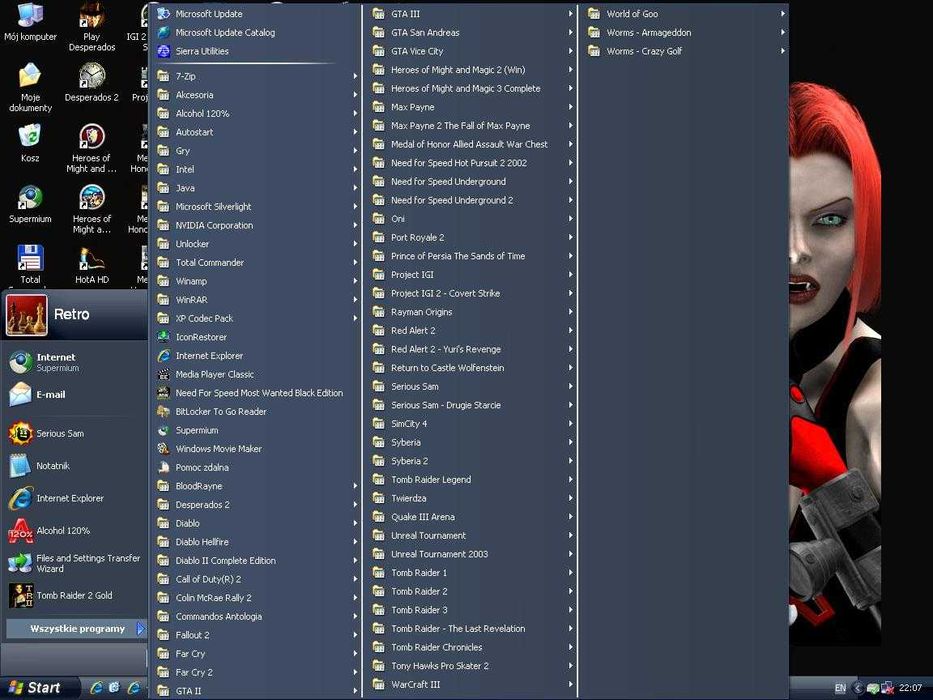Image resolution: width=933 pixels, height=700 pixels.
Task: Open the Kosz recycle bin icon
Action: (30, 143)
